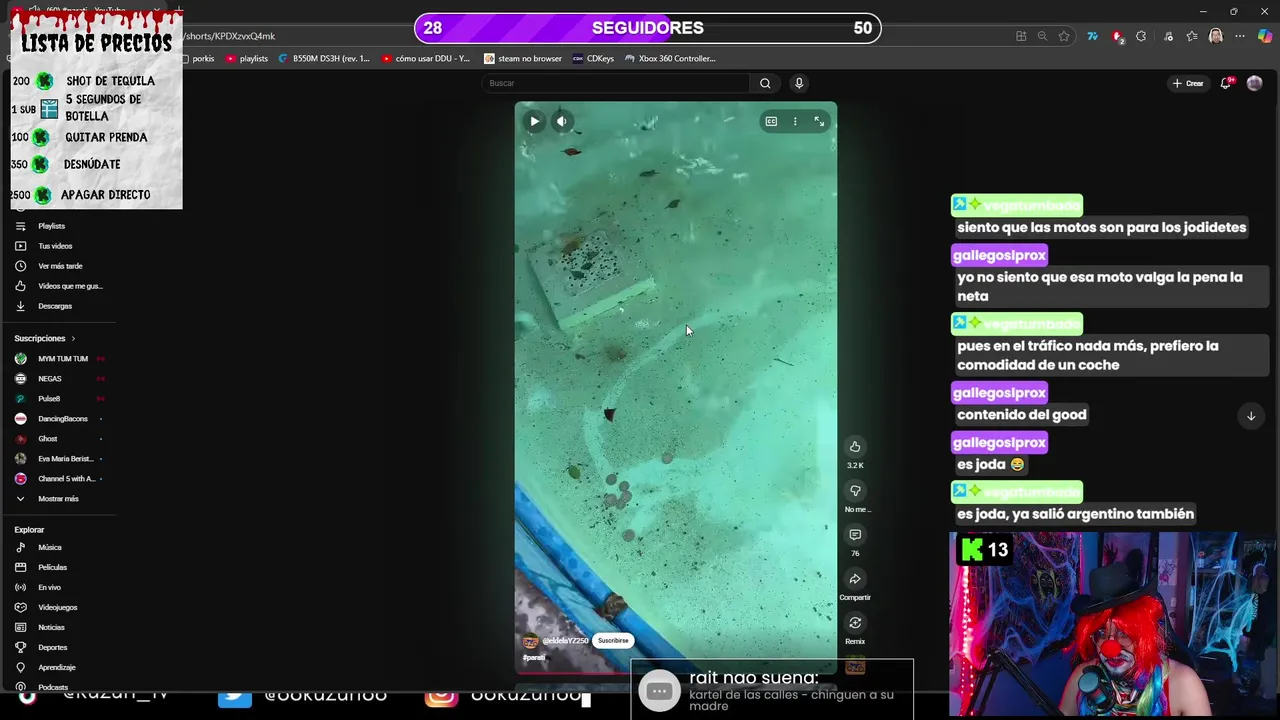Open the app-available icon in address bar
1280x720 pixels.
click(1021, 36)
